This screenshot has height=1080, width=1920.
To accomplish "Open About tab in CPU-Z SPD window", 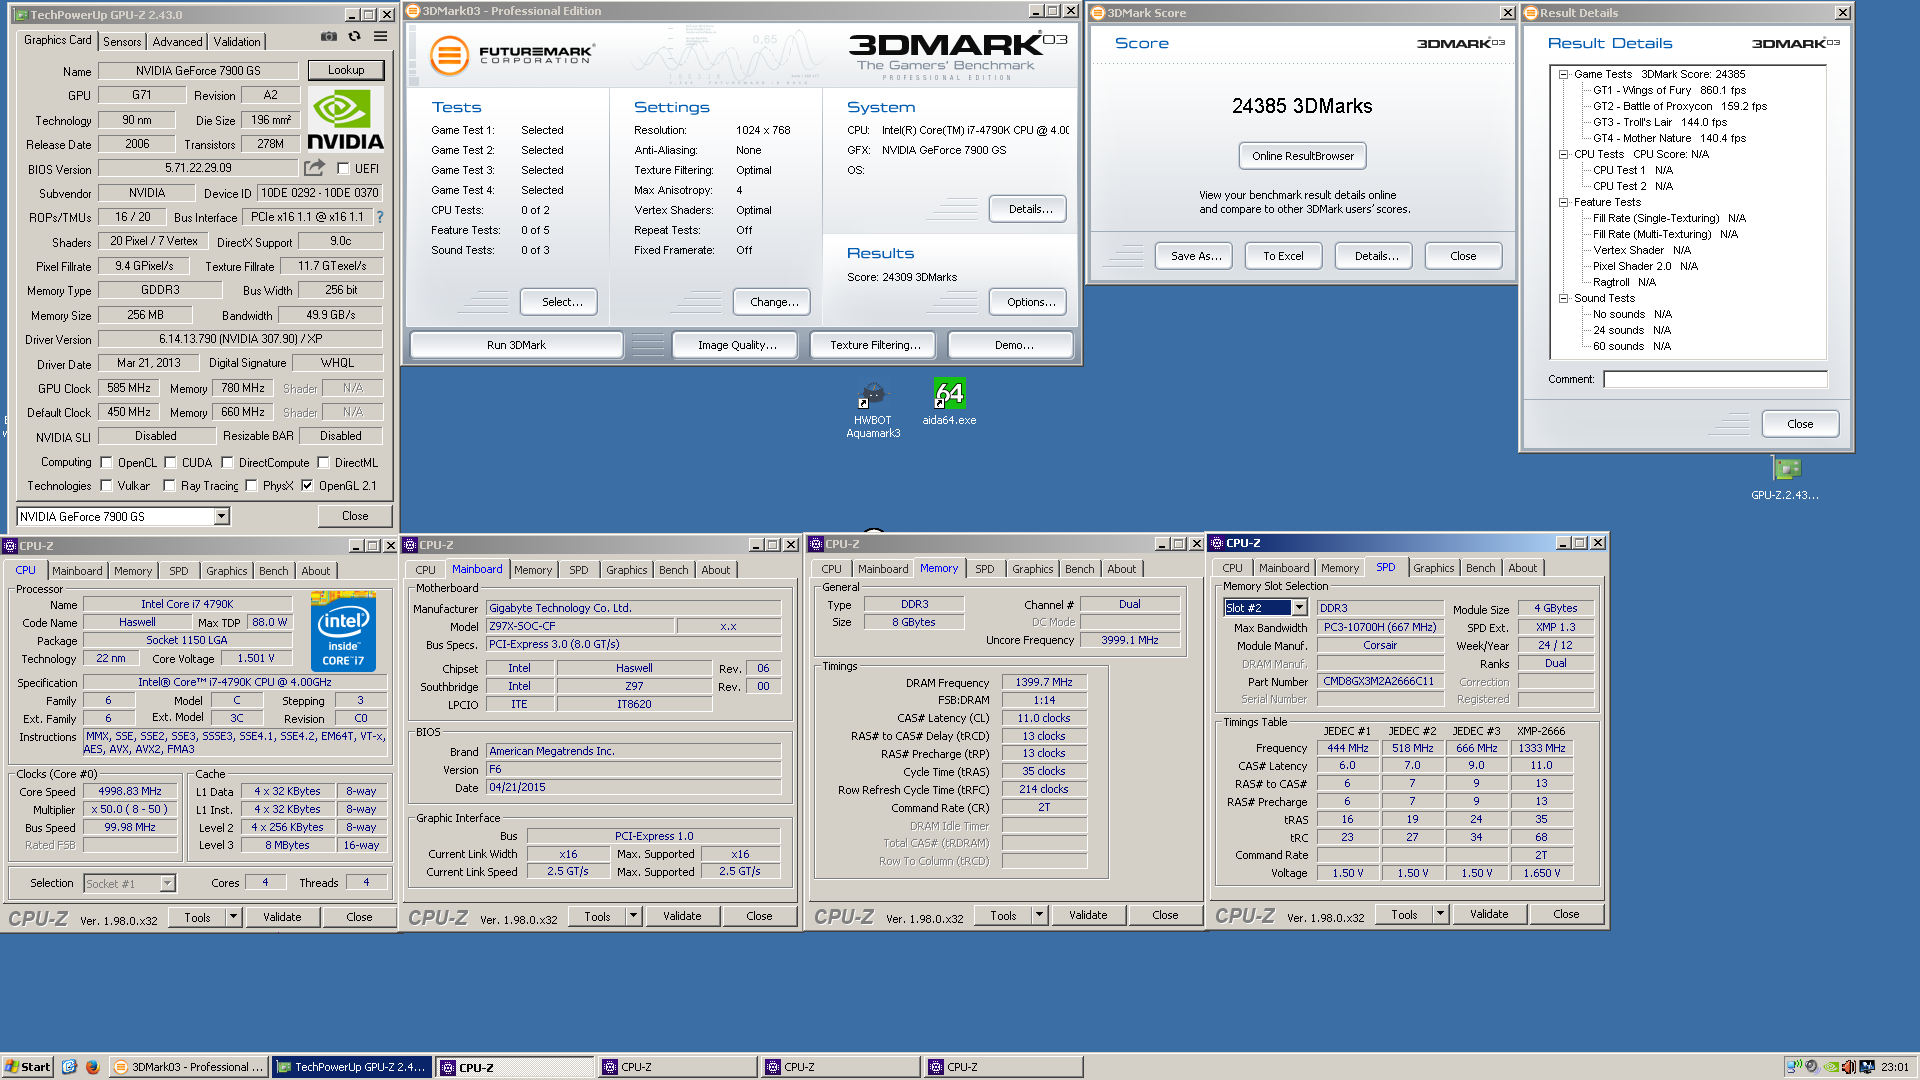I will 1522,568.
